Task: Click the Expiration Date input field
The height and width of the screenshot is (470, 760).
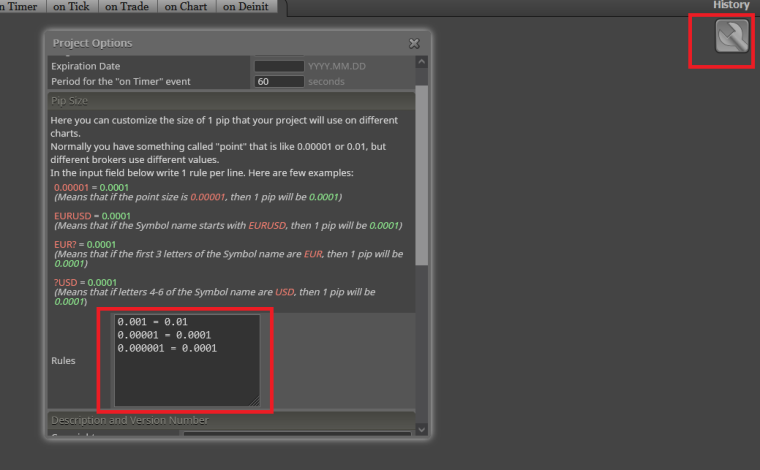Action: (x=279, y=66)
